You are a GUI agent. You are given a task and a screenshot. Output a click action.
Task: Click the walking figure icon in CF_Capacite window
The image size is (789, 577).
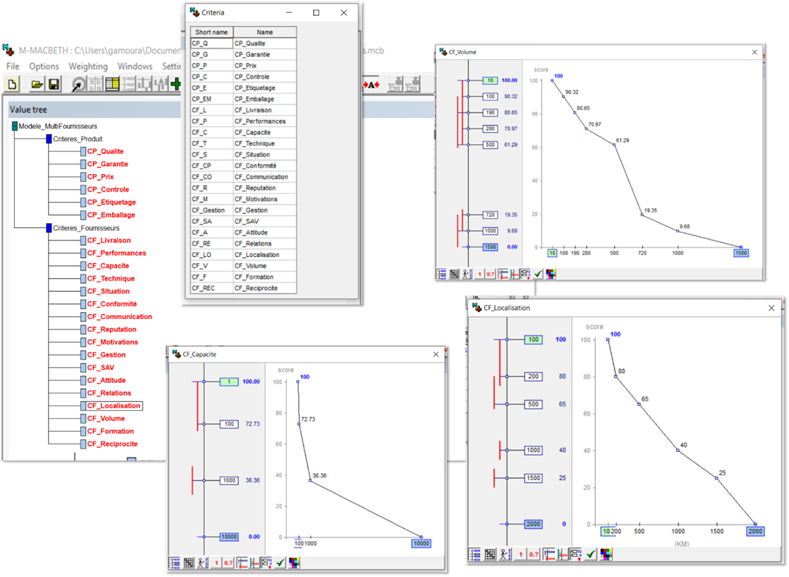(202, 562)
